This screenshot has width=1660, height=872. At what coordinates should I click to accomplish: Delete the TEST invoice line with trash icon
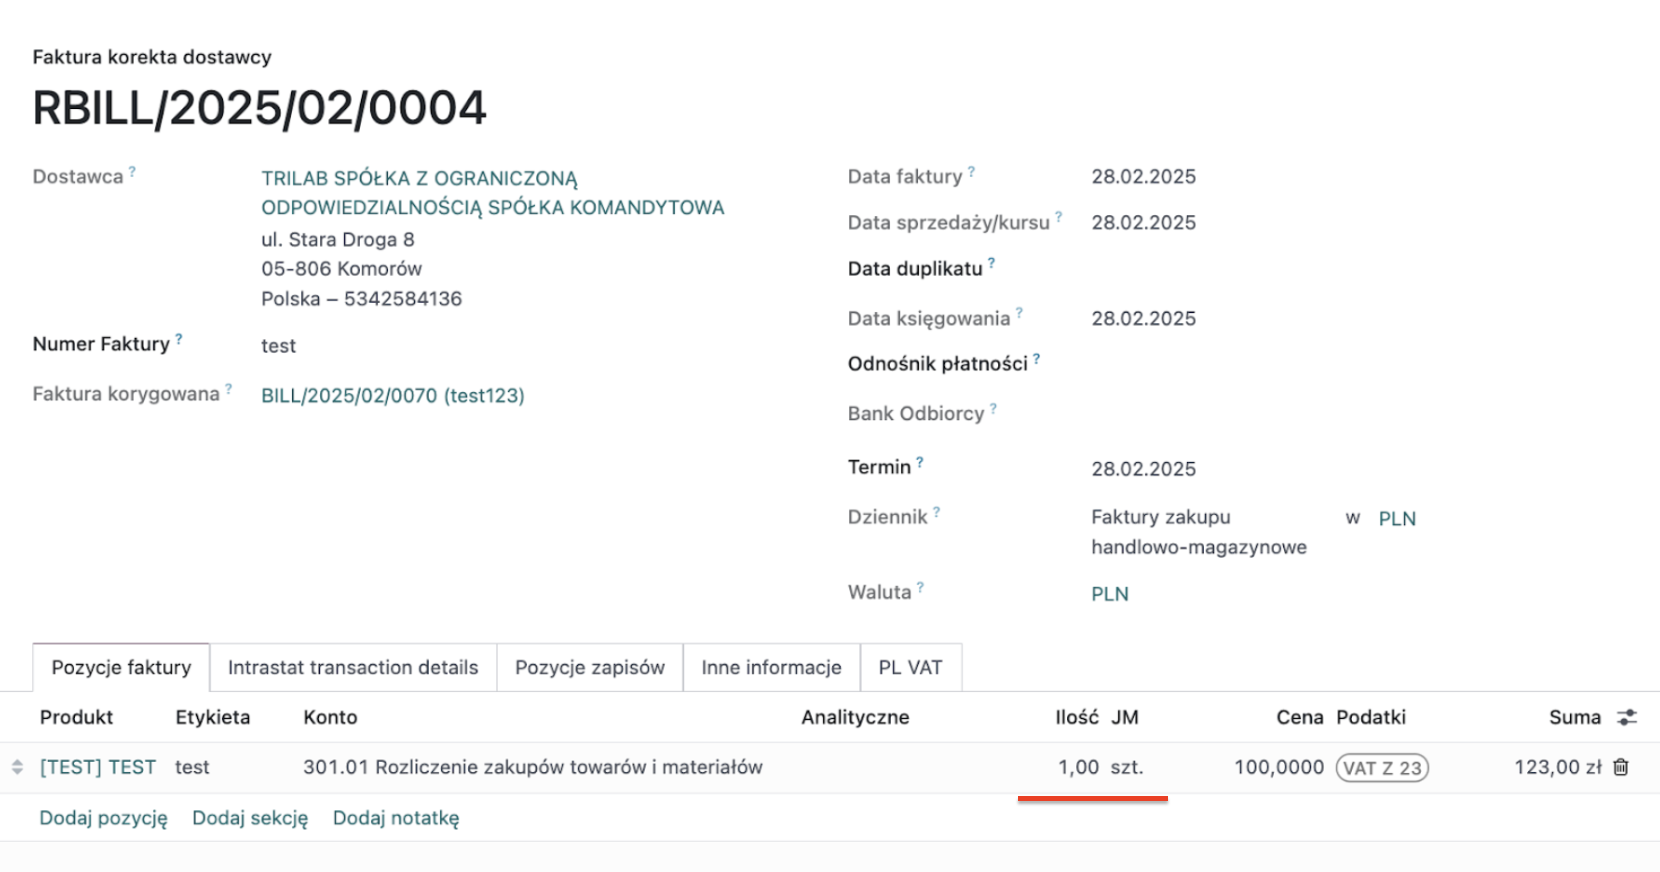[1621, 767]
